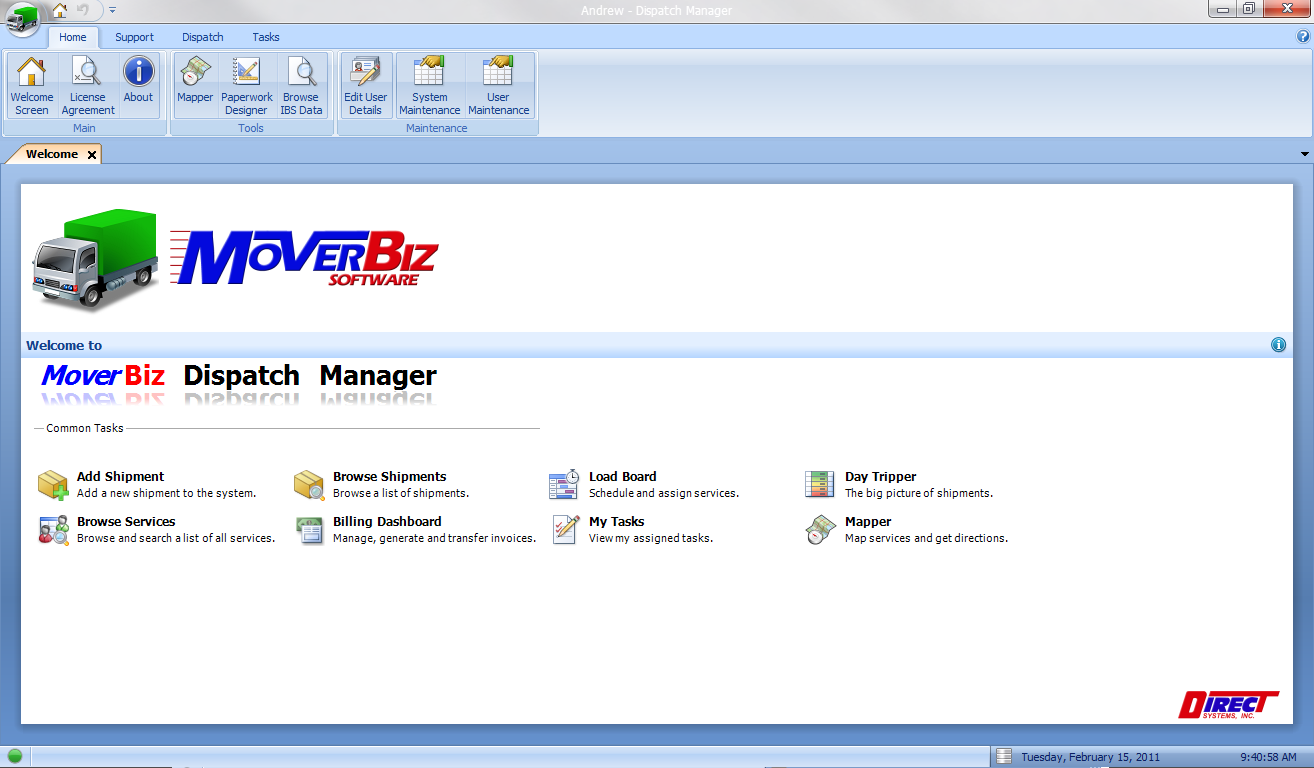The image size is (1314, 768).
Task: Open the tab list dropdown arrow
Action: tap(1304, 154)
